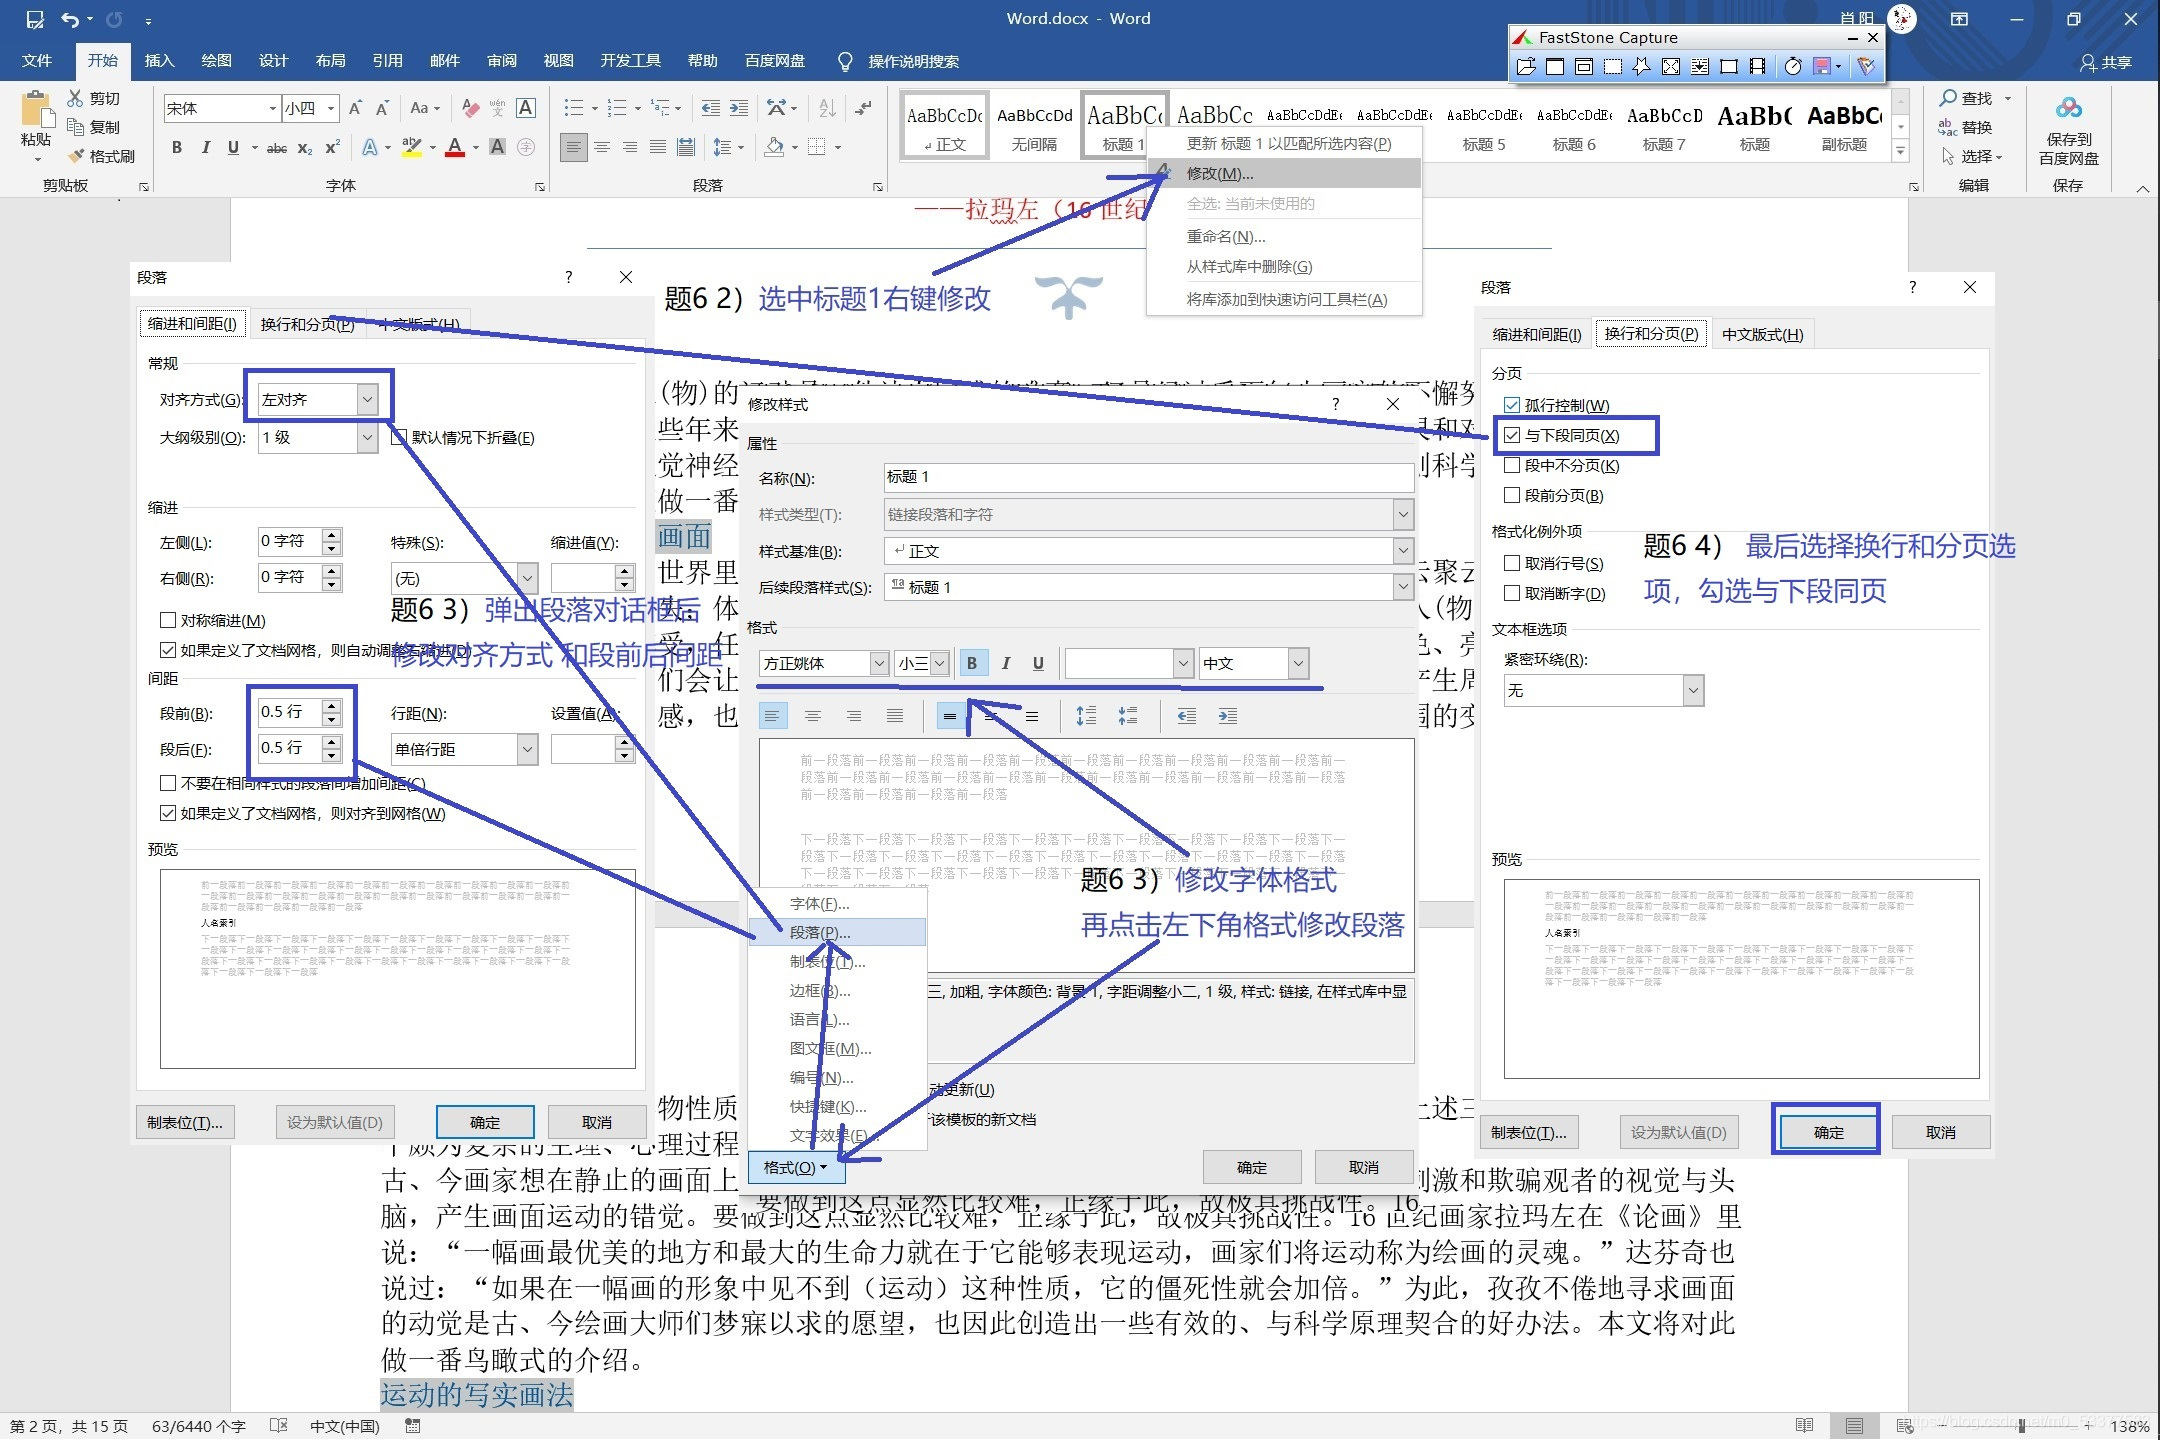Open 紧密环绕(R) dropdown showing 无

tap(1603, 690)
